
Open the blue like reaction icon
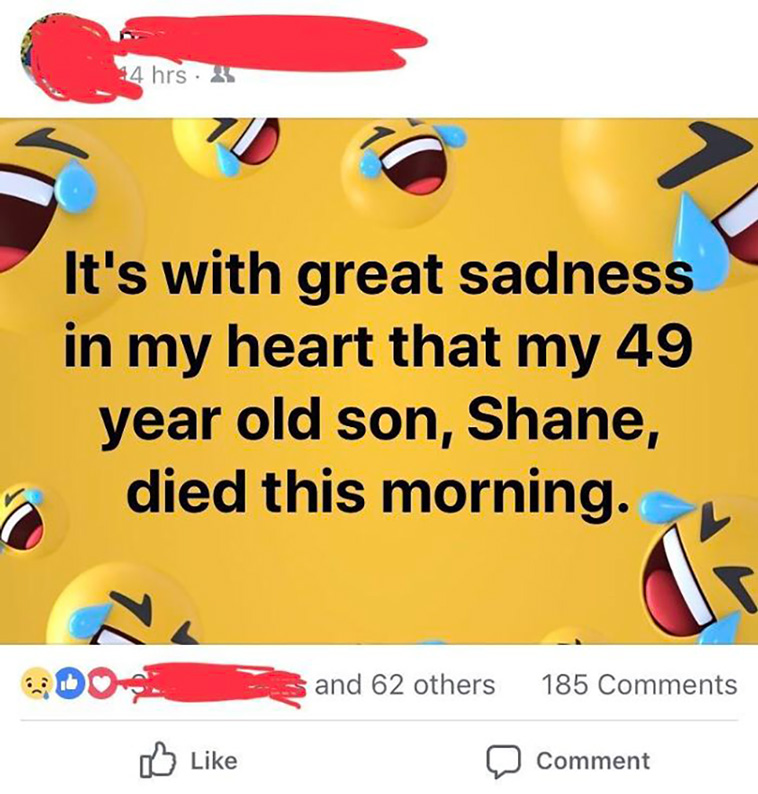[x=68, y=684]
